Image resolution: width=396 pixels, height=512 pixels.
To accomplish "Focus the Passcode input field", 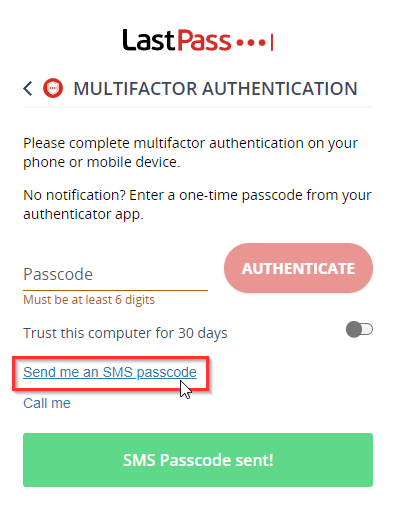I will (115, 275).
